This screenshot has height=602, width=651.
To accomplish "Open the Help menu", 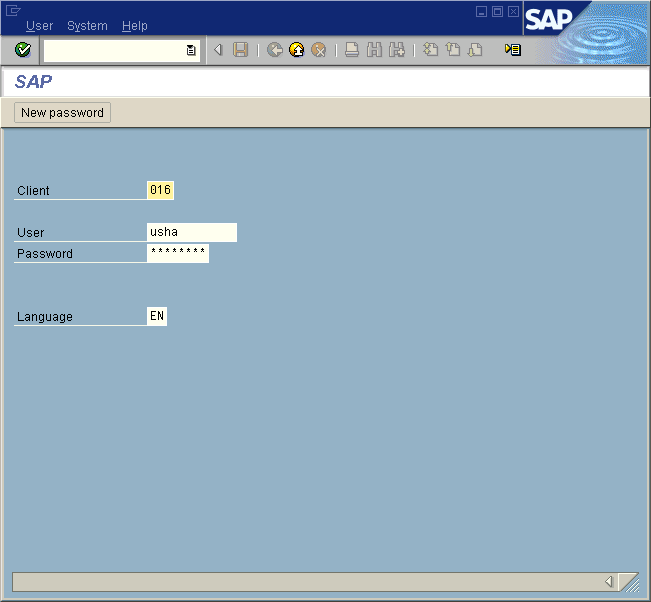I will click(135, 26).
